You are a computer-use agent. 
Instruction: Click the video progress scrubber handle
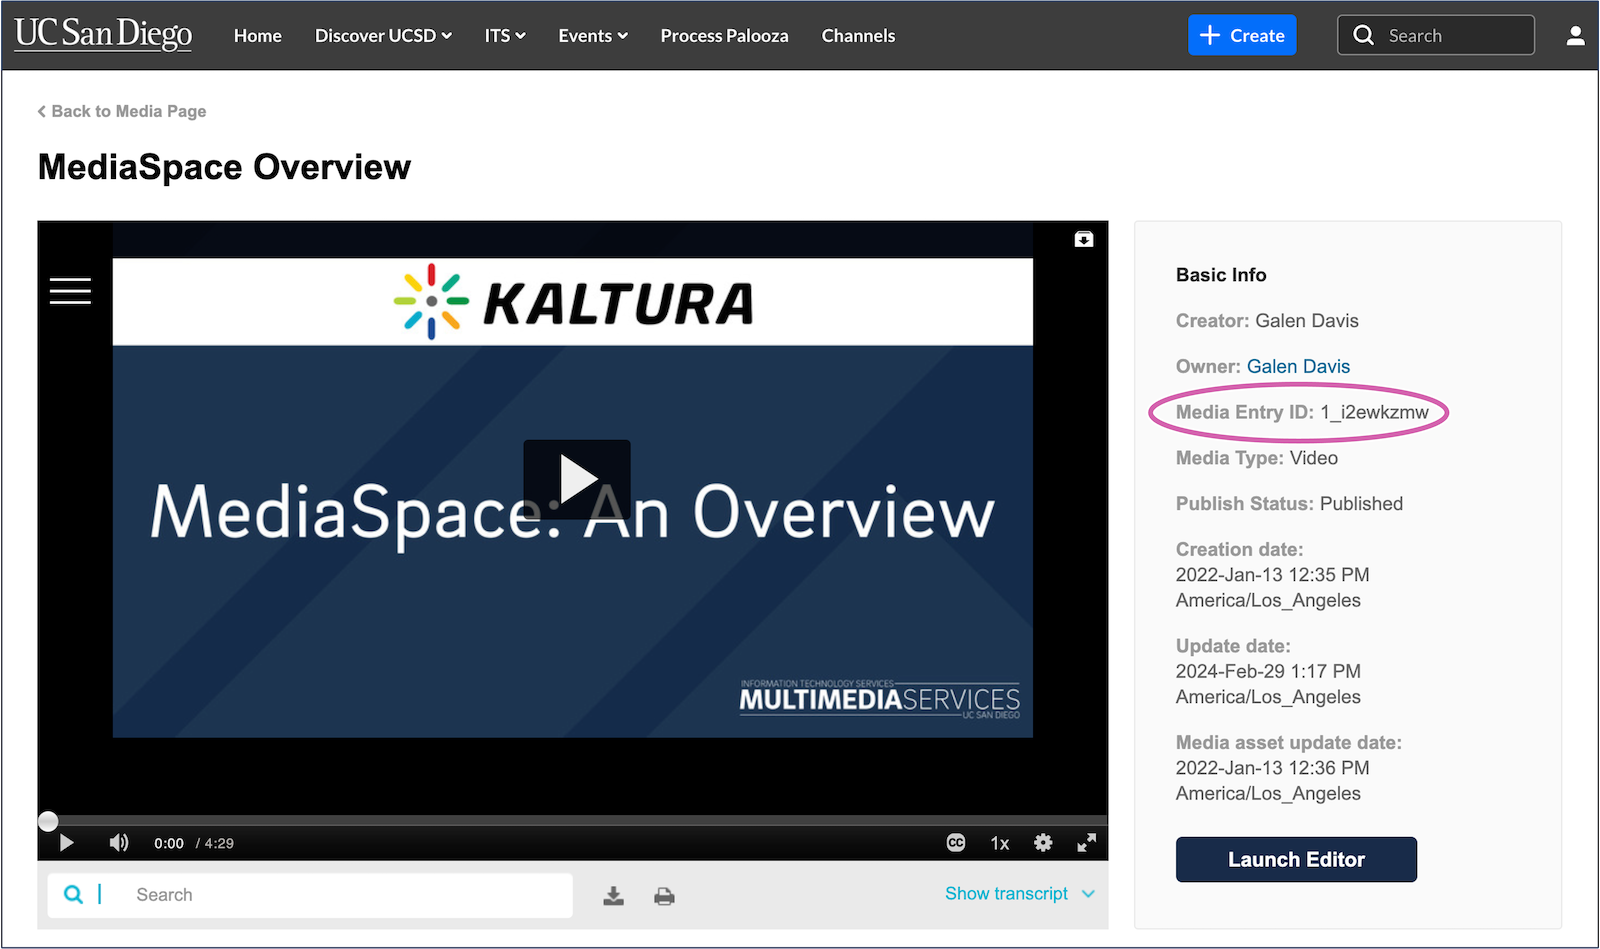pos(48,821)
